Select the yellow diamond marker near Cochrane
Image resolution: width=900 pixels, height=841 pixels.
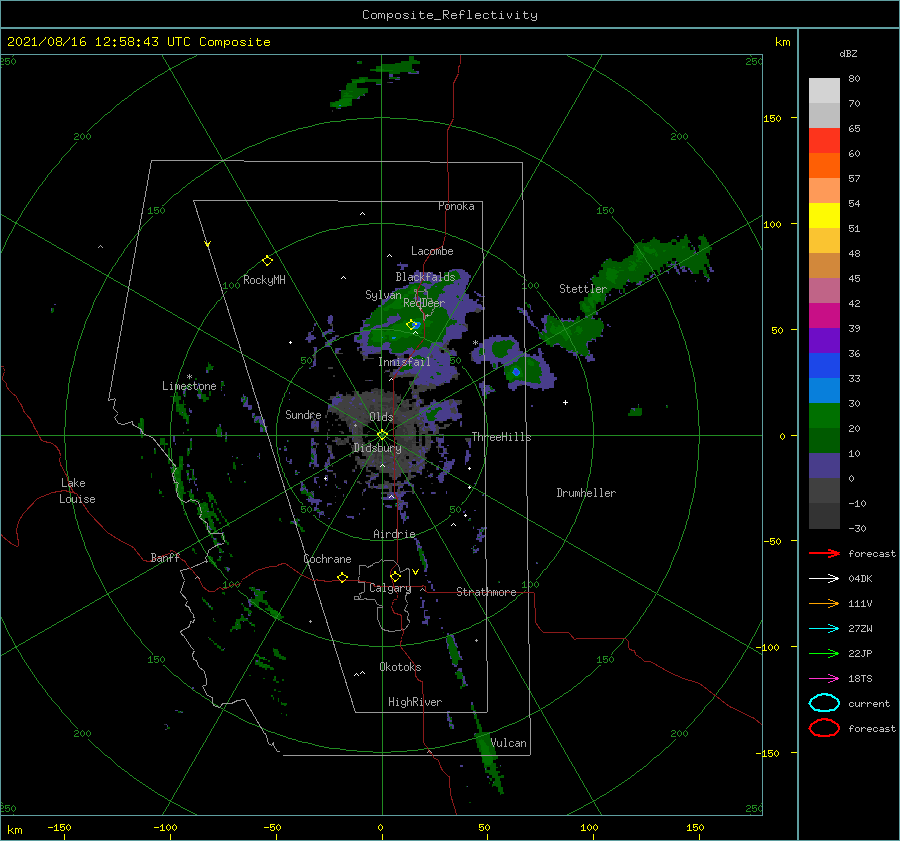coord(342,577)
